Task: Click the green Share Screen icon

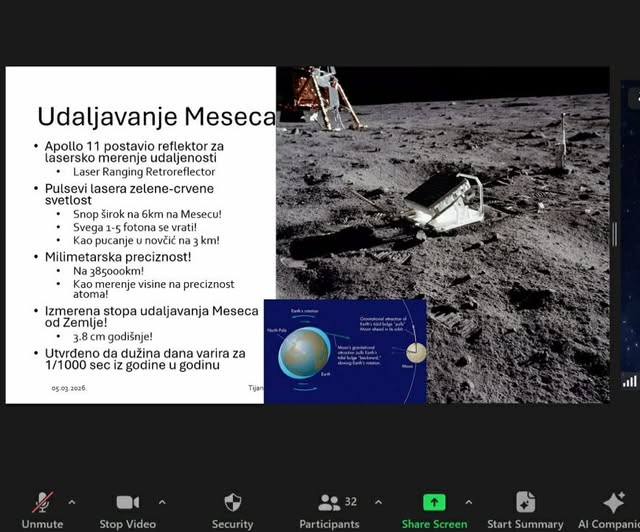Action: click(x=434, y=502)
